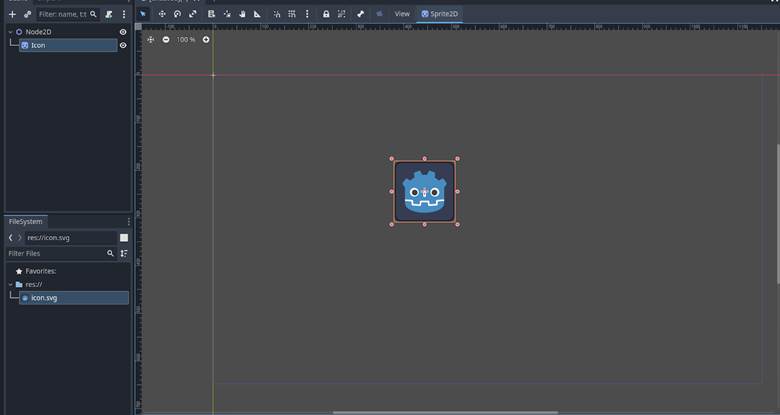Activate the Ruler Mode tool
Image resolution: width=780 pixels, height=415 pixels.
click(x=257, y=14)
